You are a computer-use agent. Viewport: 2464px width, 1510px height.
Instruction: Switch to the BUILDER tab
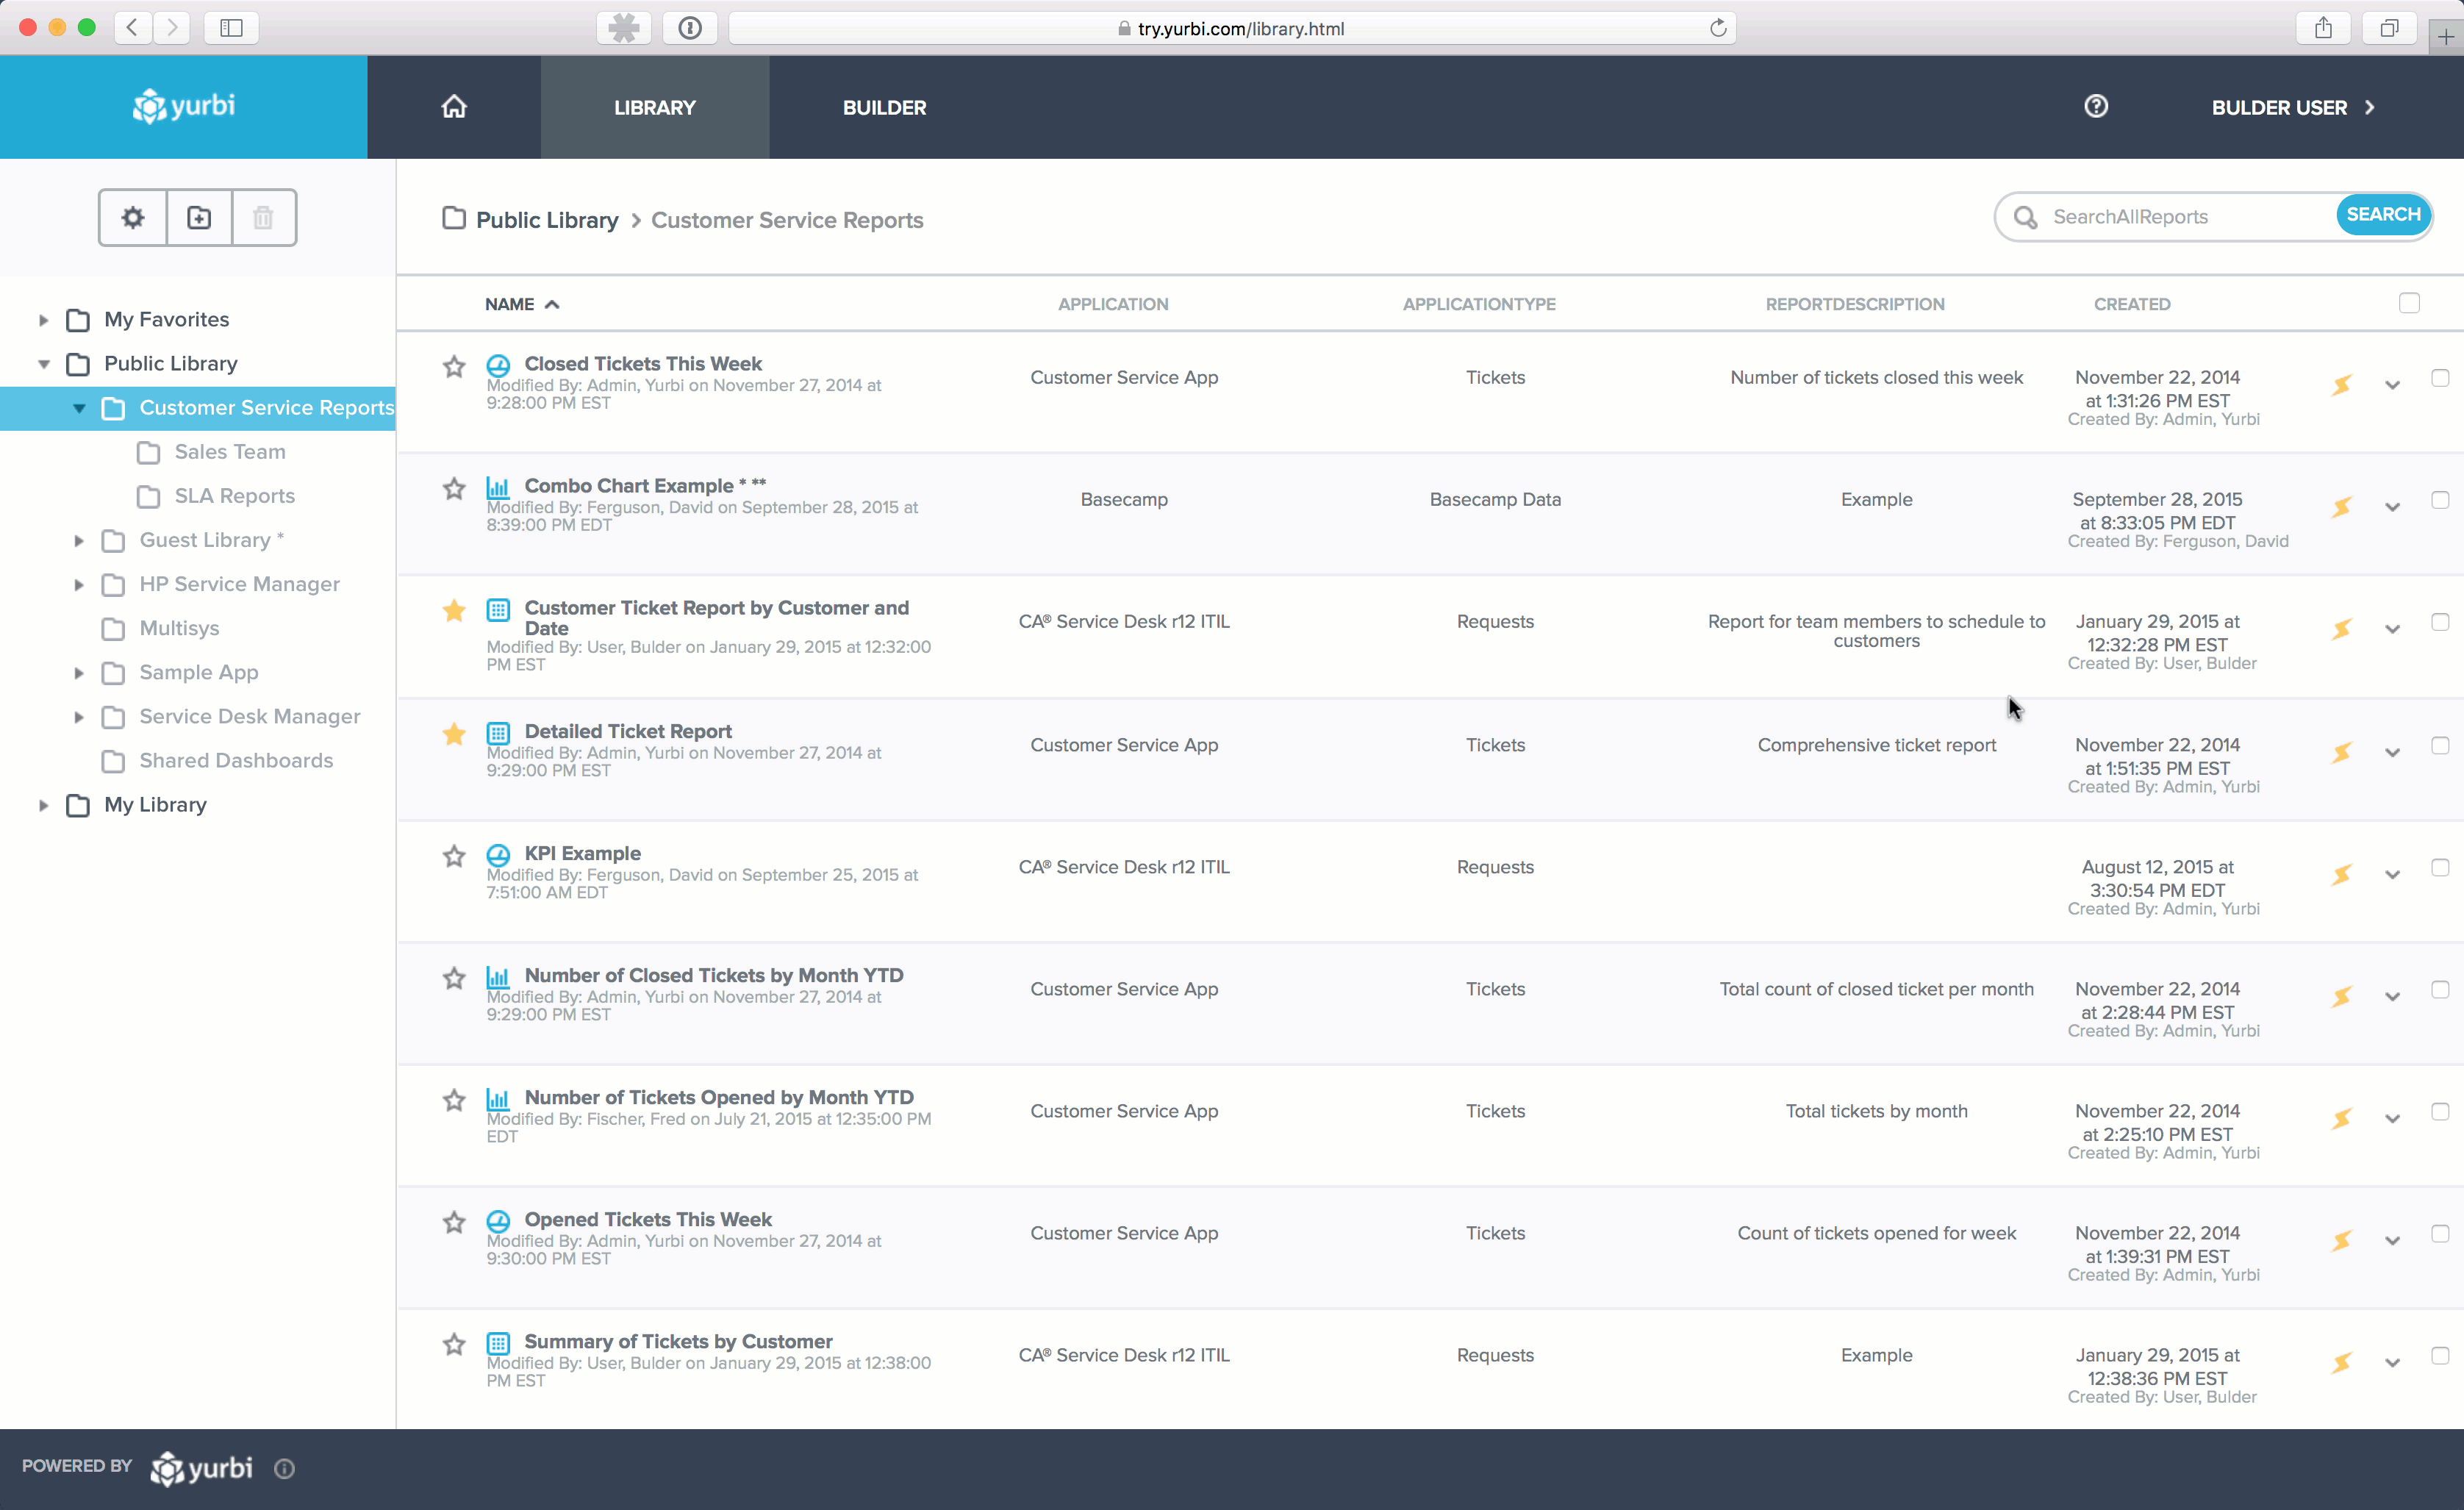[x=884, y=108]
